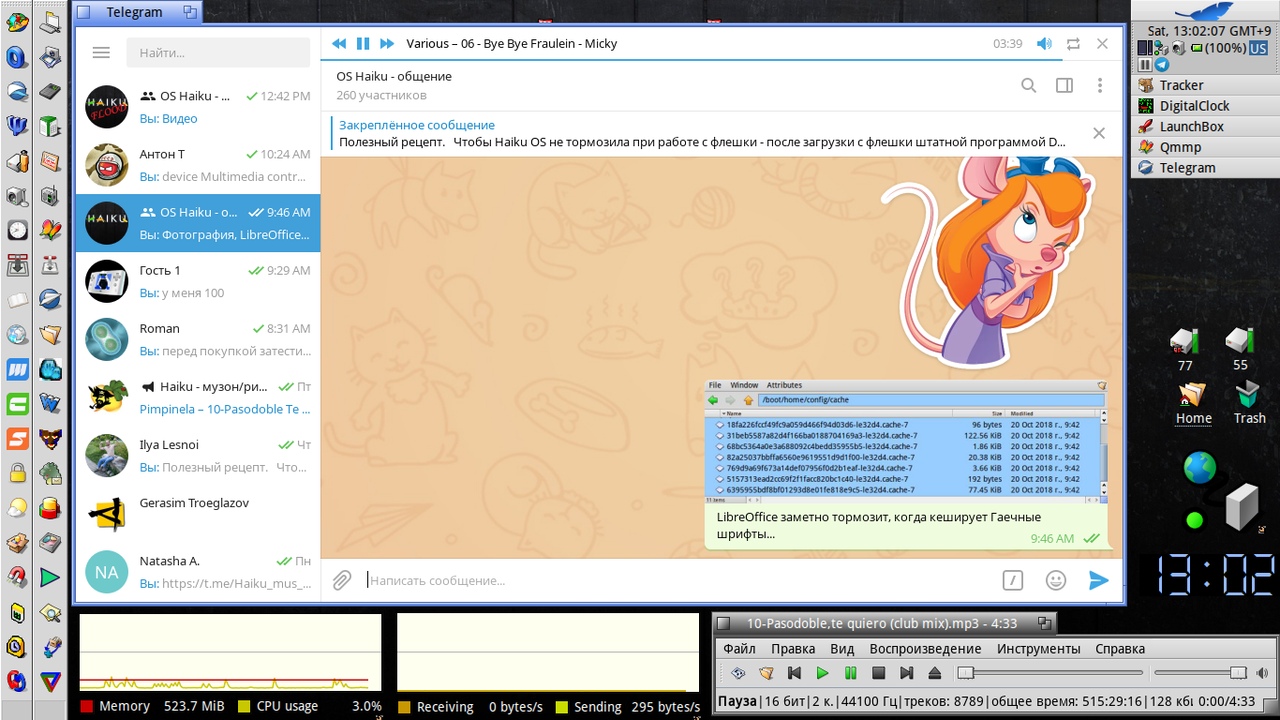The height and width of the screenshot is (720, 1280).
Task: Click Qmmp add file icon
Action: coord(738,673)
